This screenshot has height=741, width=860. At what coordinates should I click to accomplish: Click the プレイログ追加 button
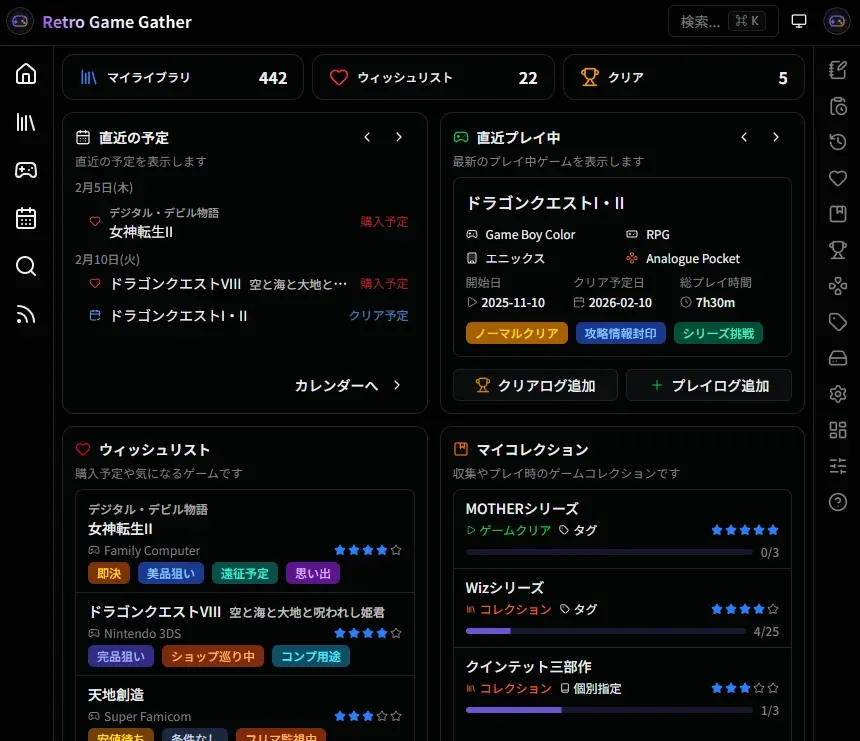click(x=709, y=386)
